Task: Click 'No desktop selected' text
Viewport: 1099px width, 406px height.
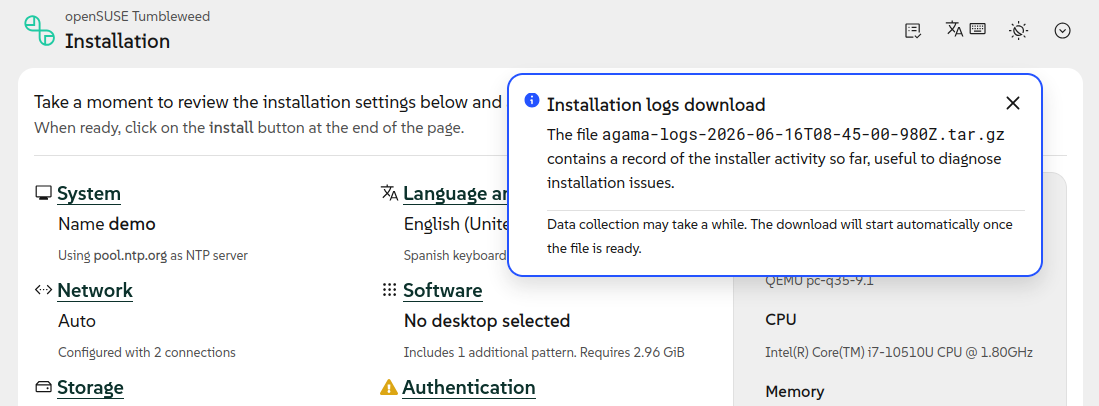Action: 487,321
